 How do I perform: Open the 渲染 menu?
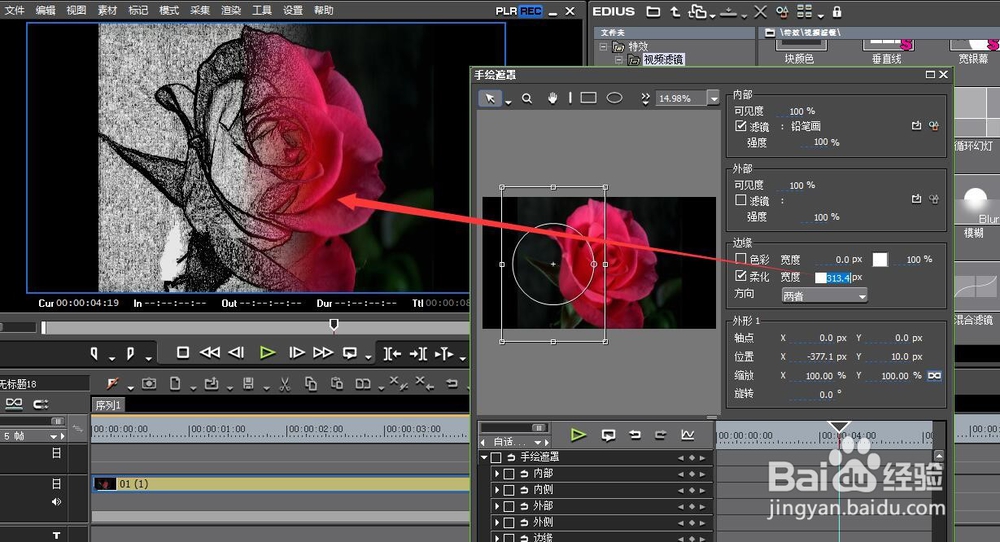tap(231, 10)
